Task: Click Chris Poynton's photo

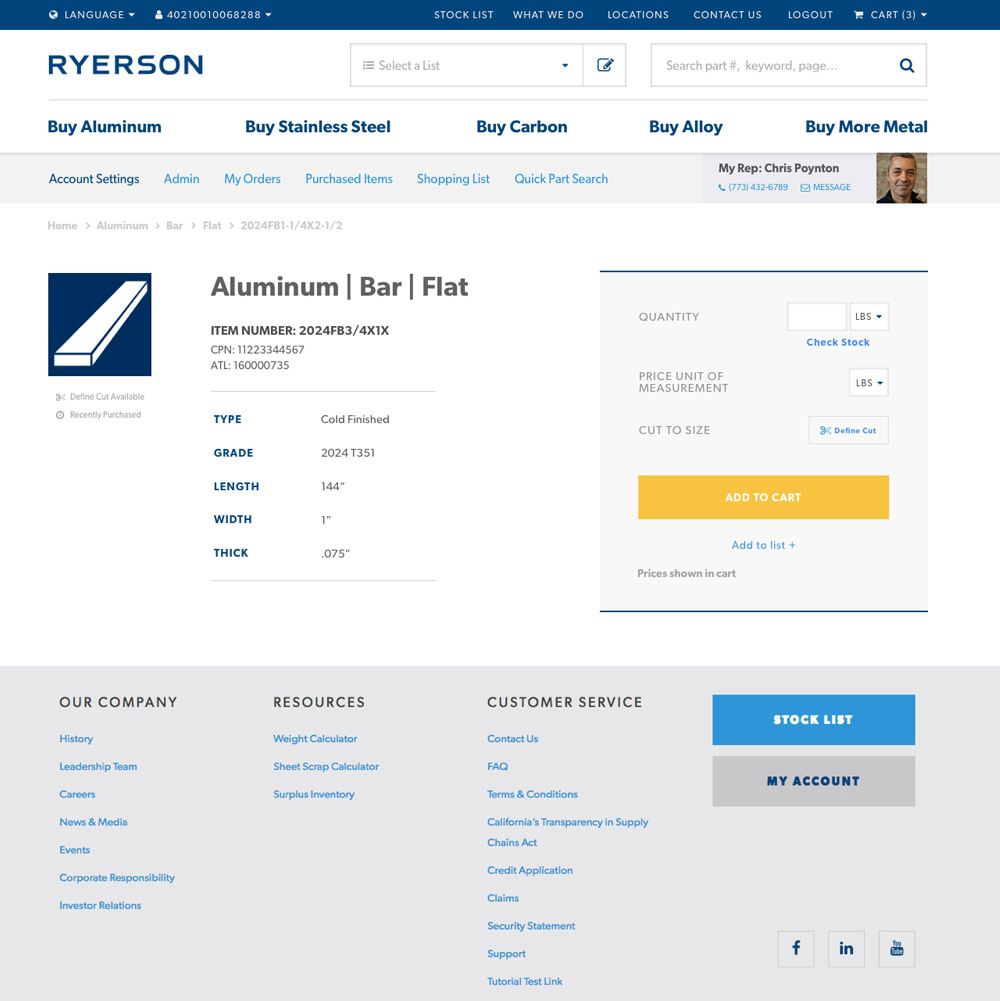Action: tap(901, 178)
